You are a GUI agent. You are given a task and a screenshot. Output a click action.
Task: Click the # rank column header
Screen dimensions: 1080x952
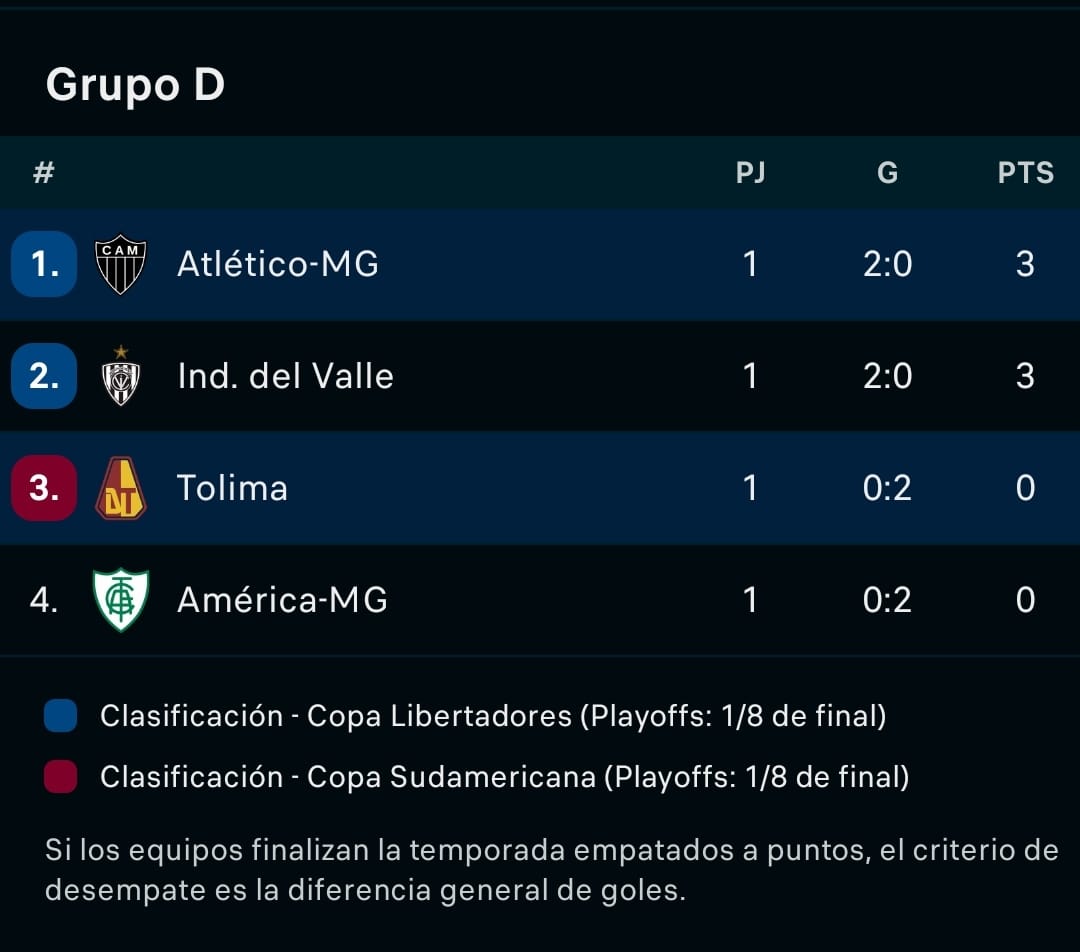coord(43,173)
